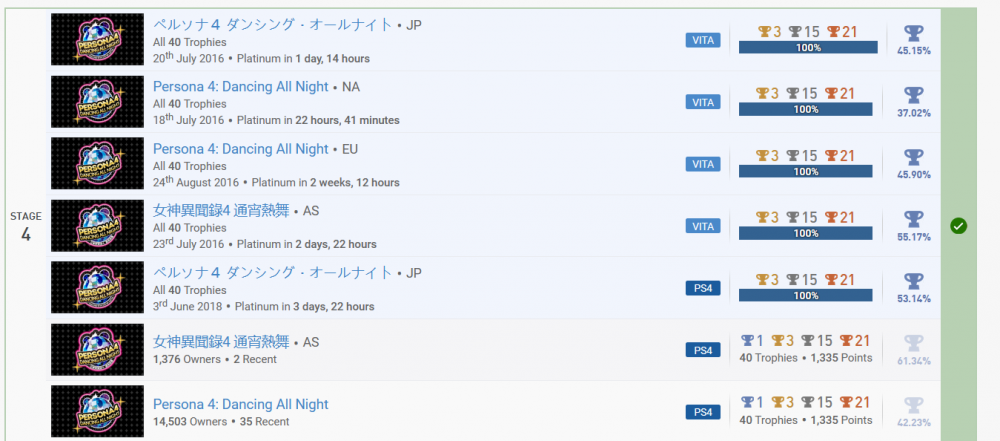Open the last Persona 4: Dancing All Night link
The height and width of the screenshot is (441, 1000).
[x=240, y=405]
